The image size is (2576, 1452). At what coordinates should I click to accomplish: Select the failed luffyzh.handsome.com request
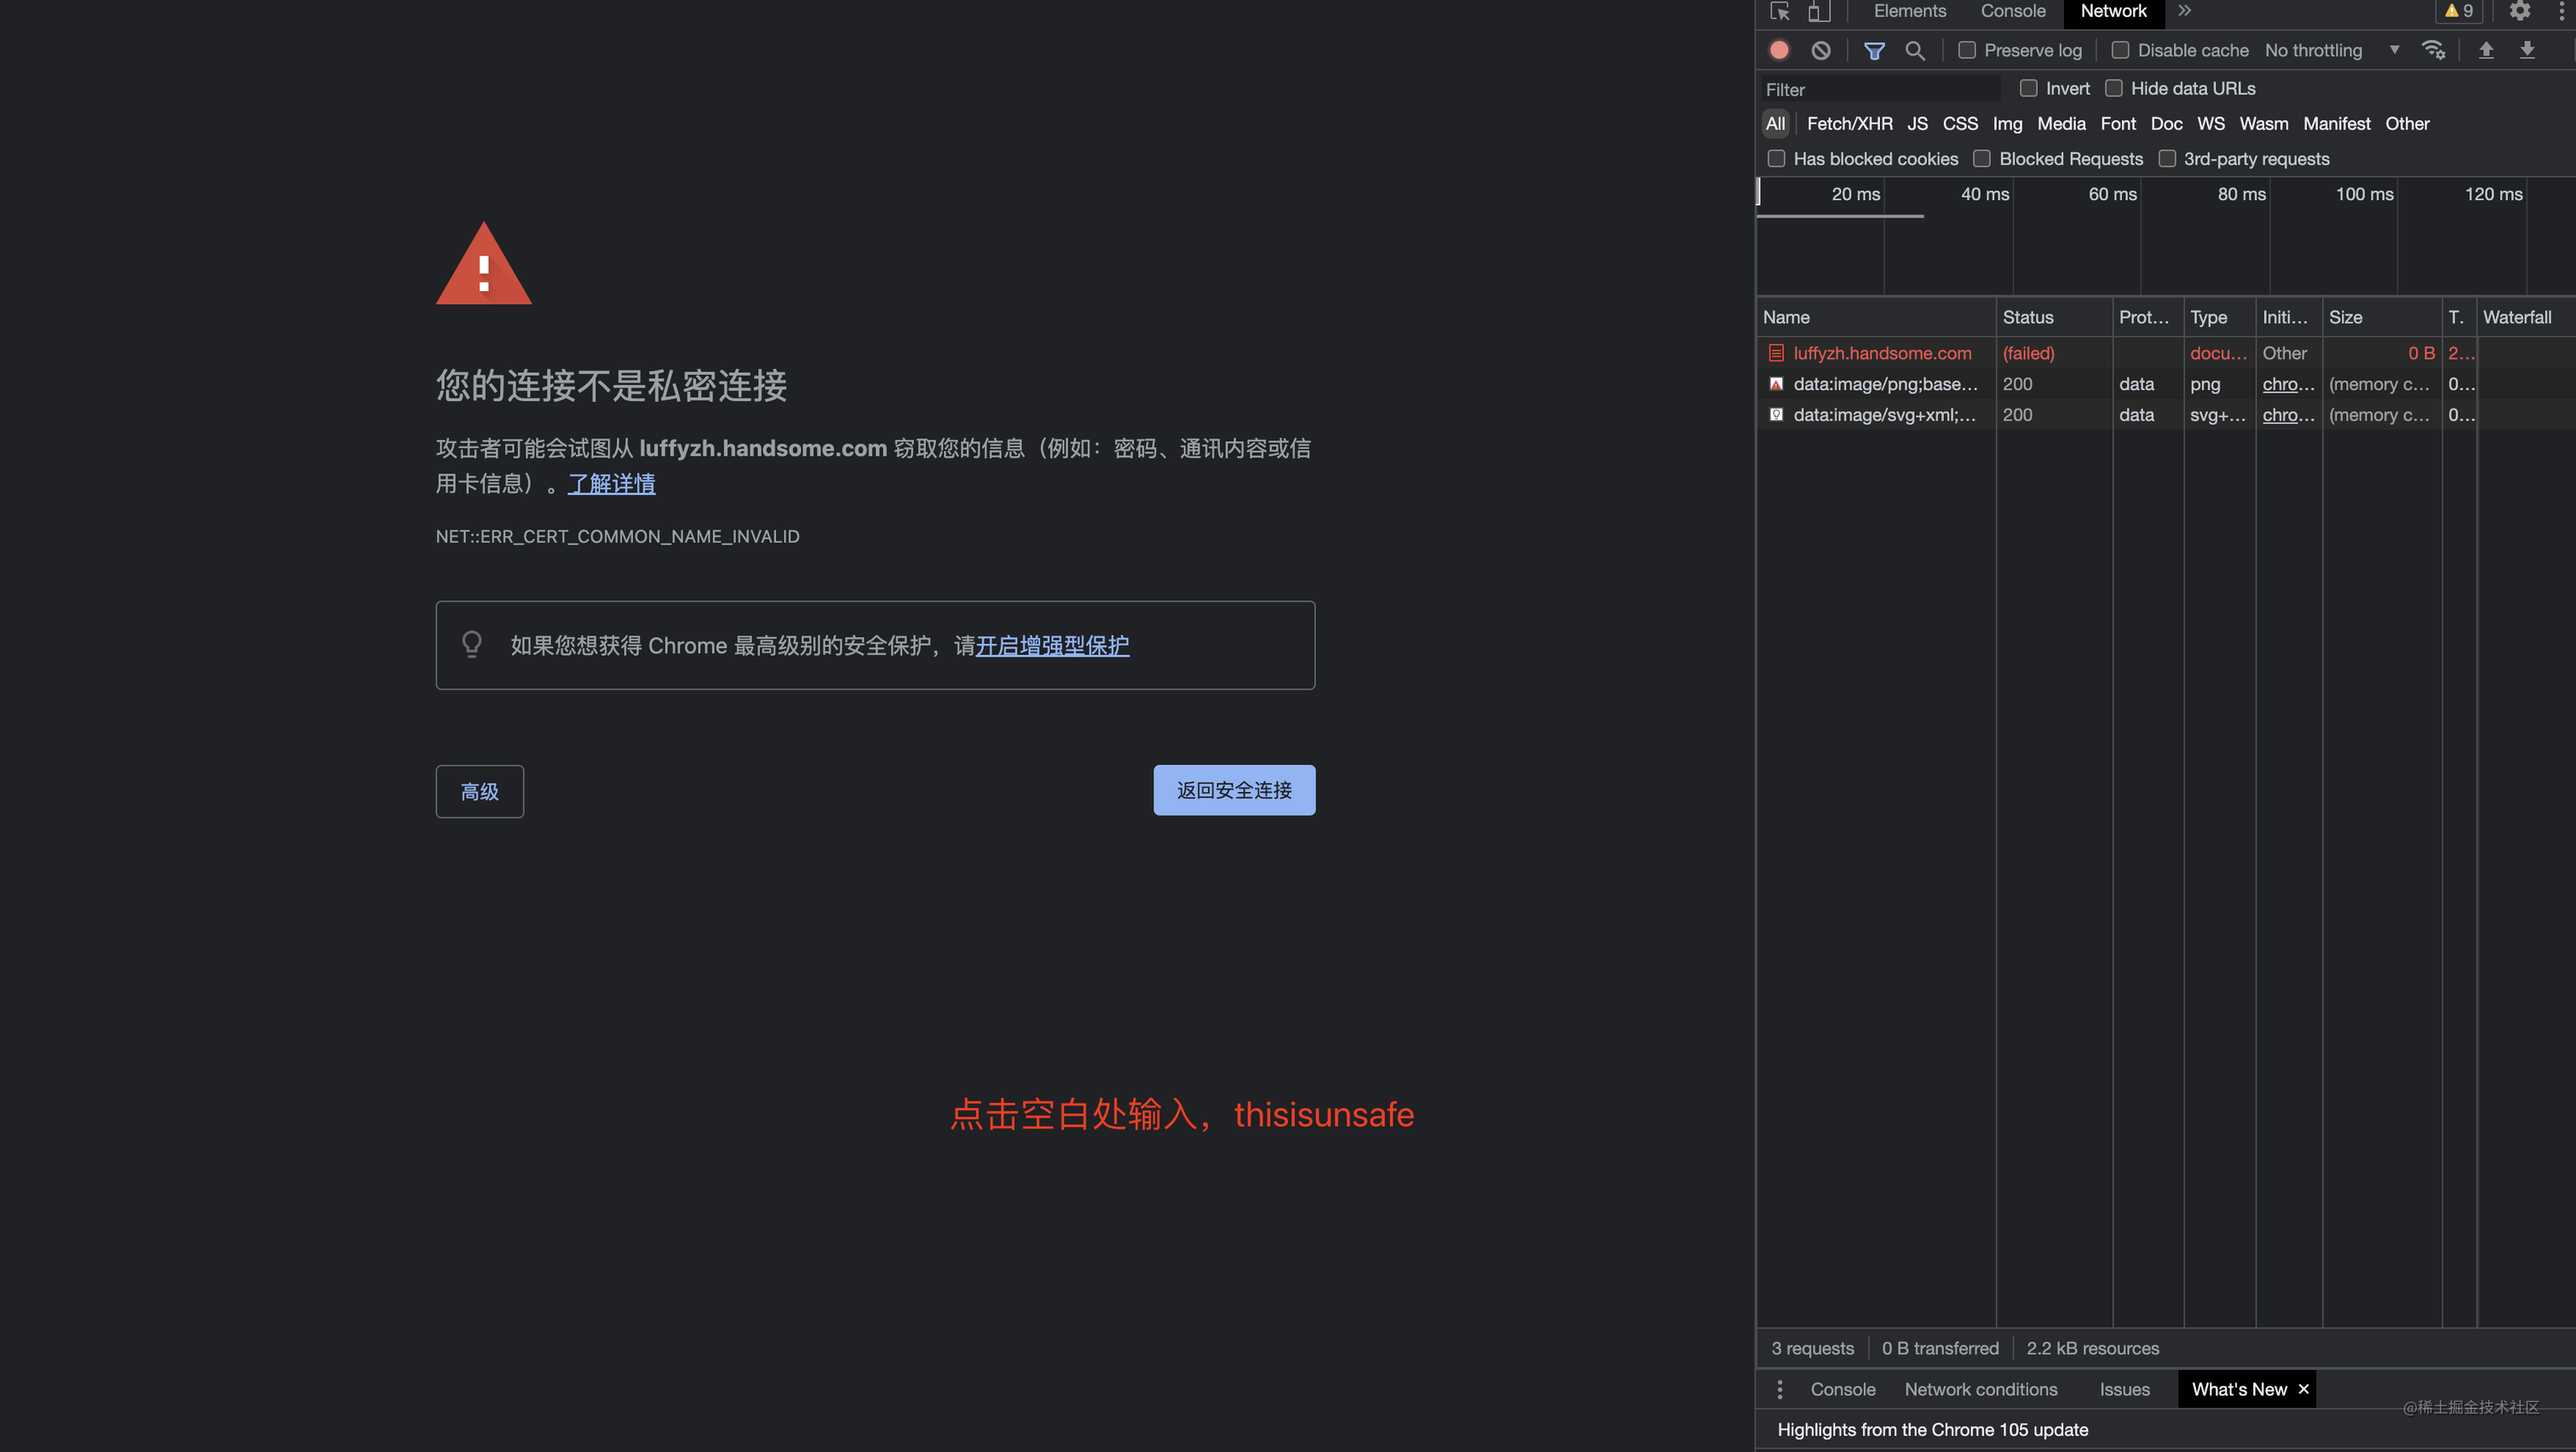coord(1883,353)
